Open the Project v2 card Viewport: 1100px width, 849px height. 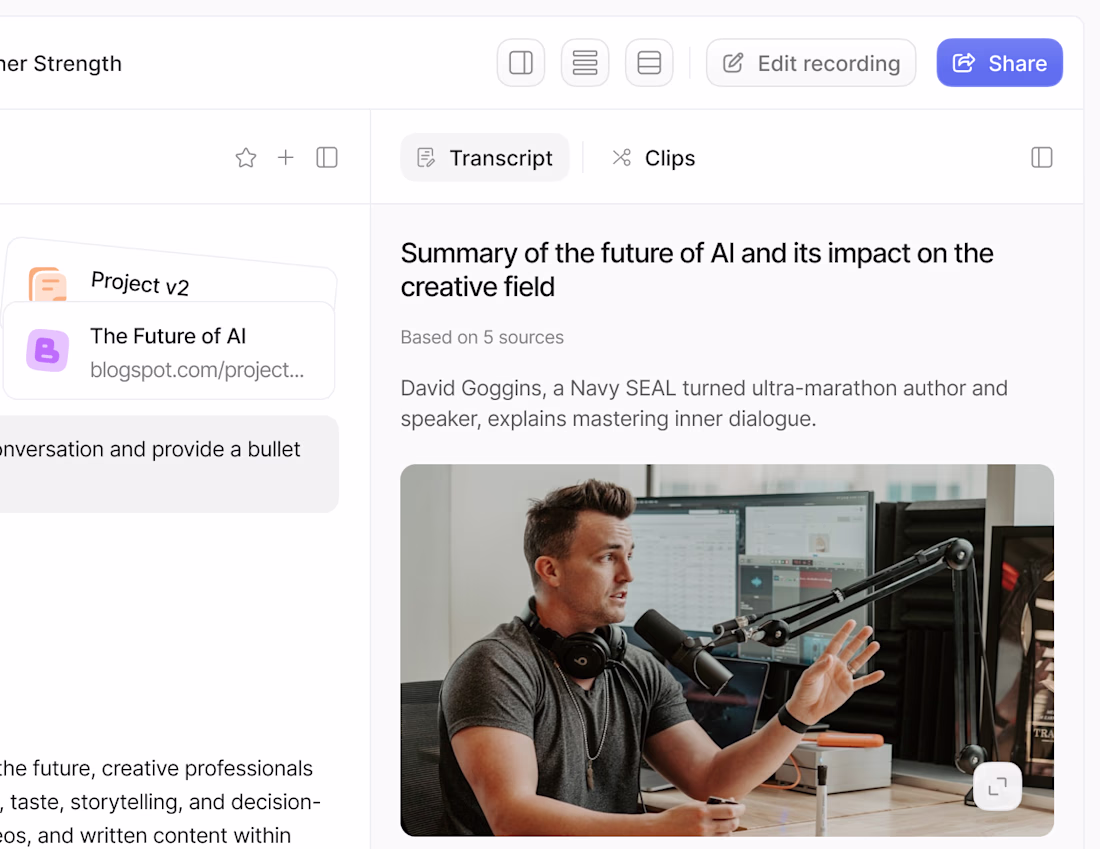pos(170,272)
